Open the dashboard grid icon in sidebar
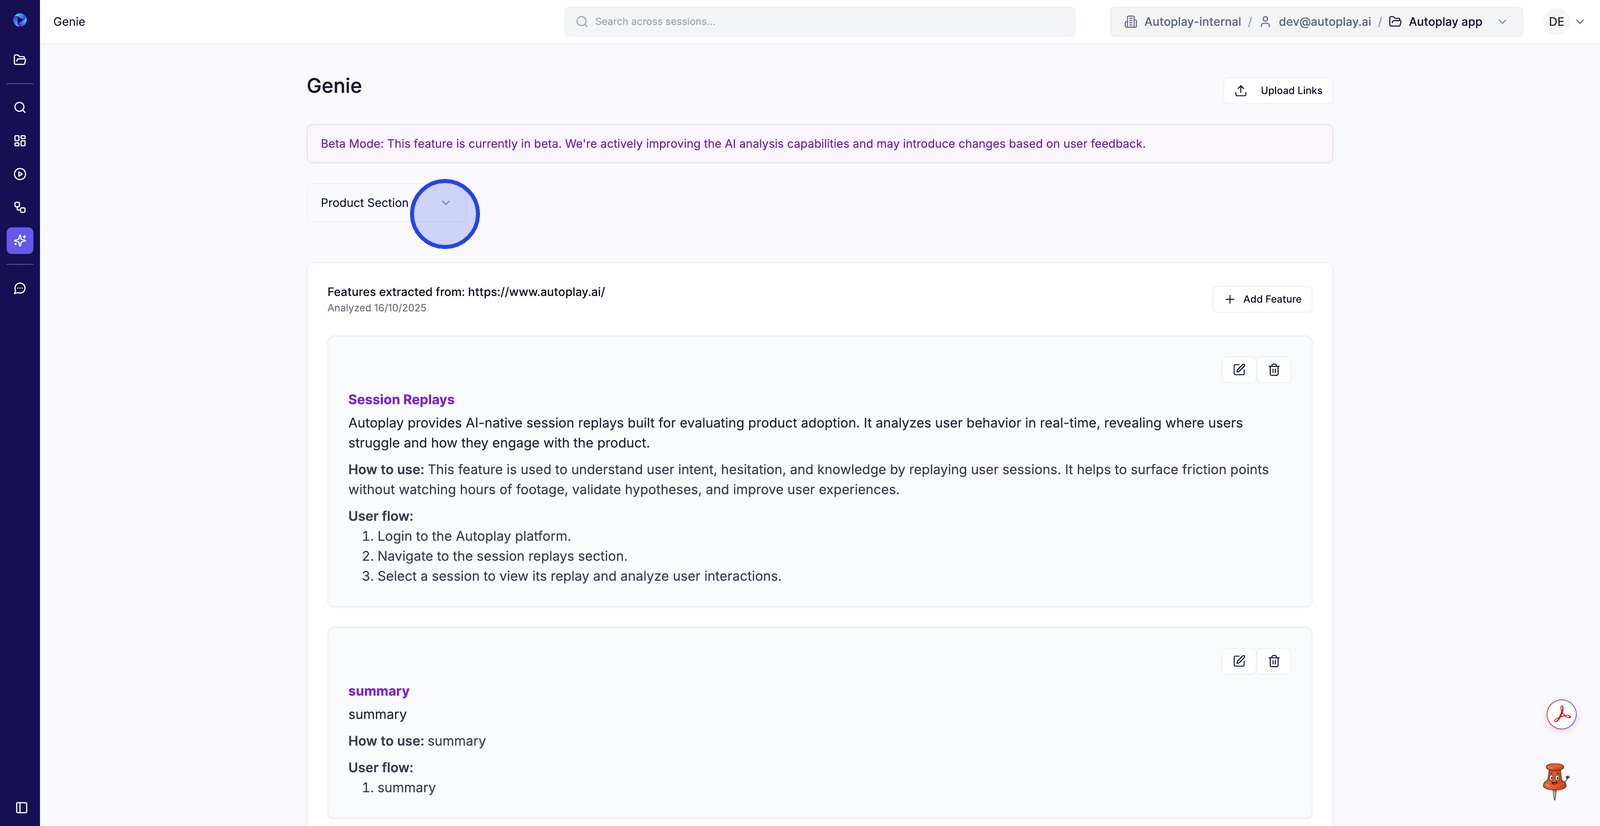The width and height of the screenshot is (1600, 826). click(x=20, y=141)
